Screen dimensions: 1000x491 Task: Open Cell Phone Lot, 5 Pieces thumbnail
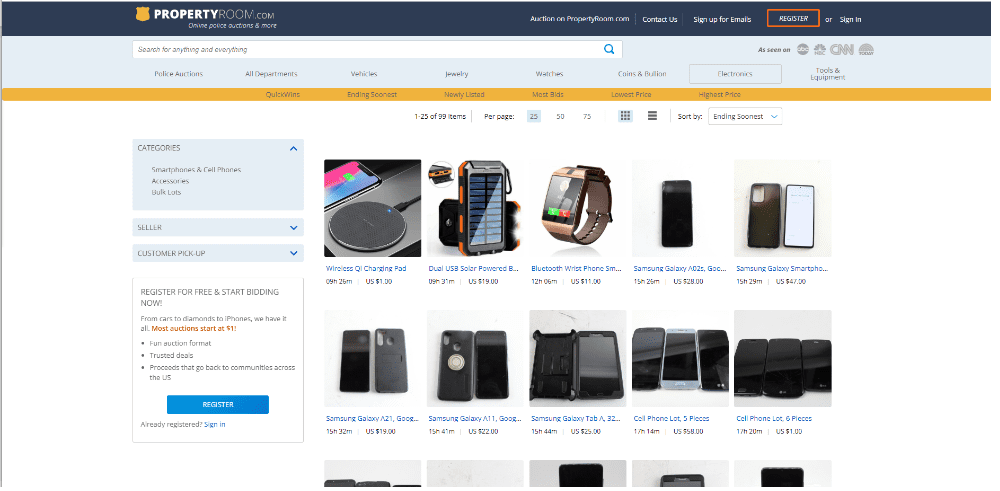click(680, 358)
